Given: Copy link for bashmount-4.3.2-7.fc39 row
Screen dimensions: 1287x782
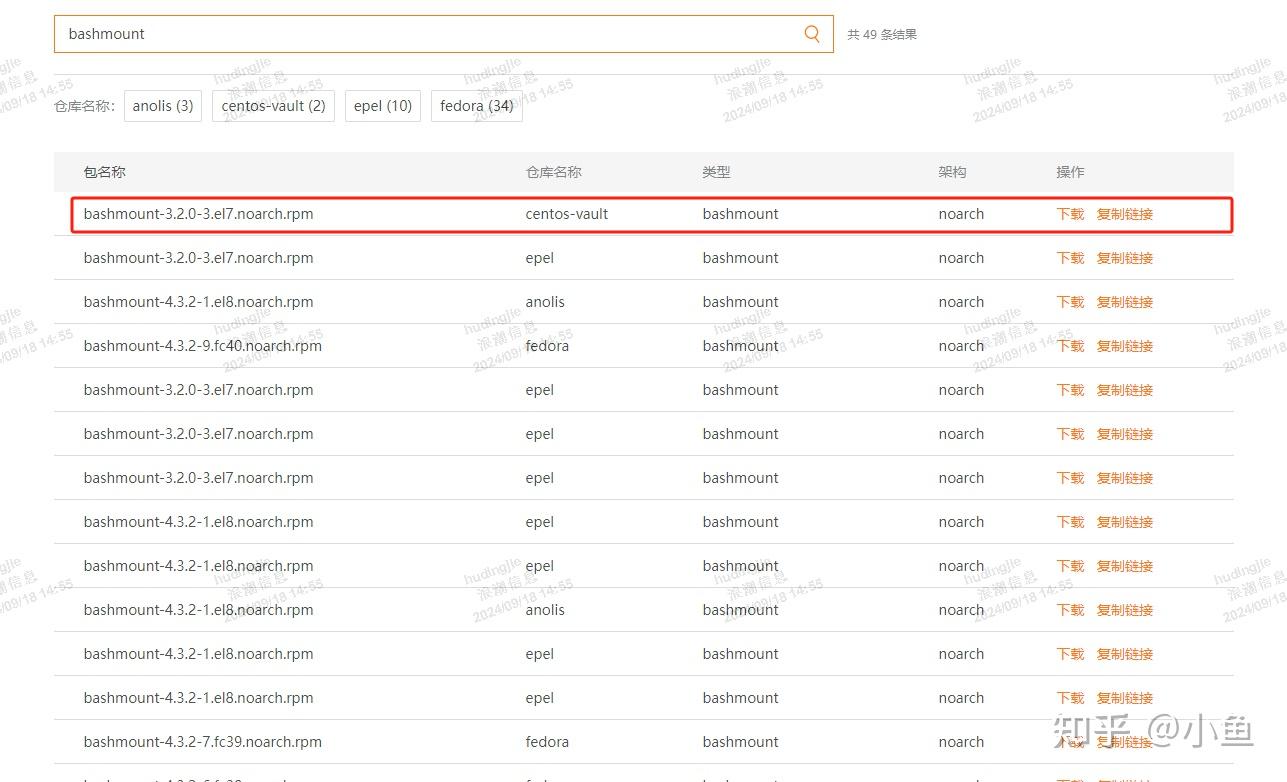Looking at the screenshot, I should (x=1123, y=741).
